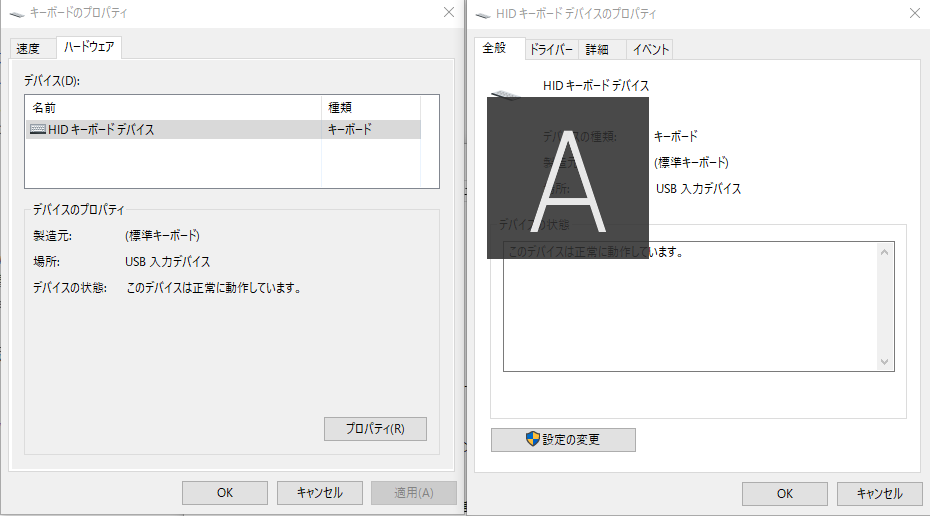Sort devices by 名前 column header
The width and height of the screenshot is (930, 516).
tap(170, 107)
